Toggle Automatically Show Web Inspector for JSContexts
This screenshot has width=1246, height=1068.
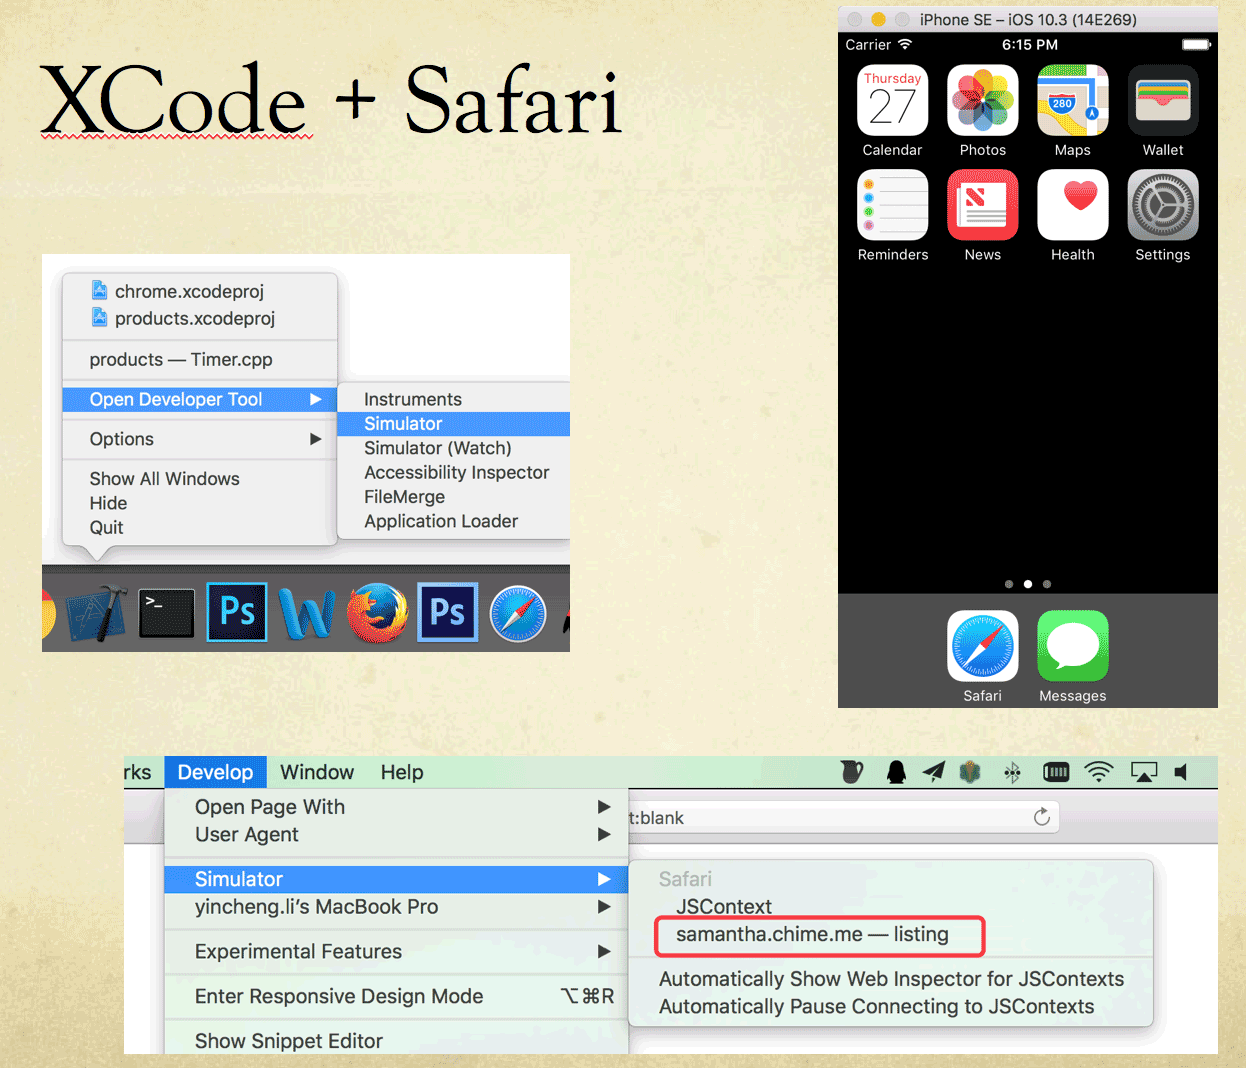(891, 979)
